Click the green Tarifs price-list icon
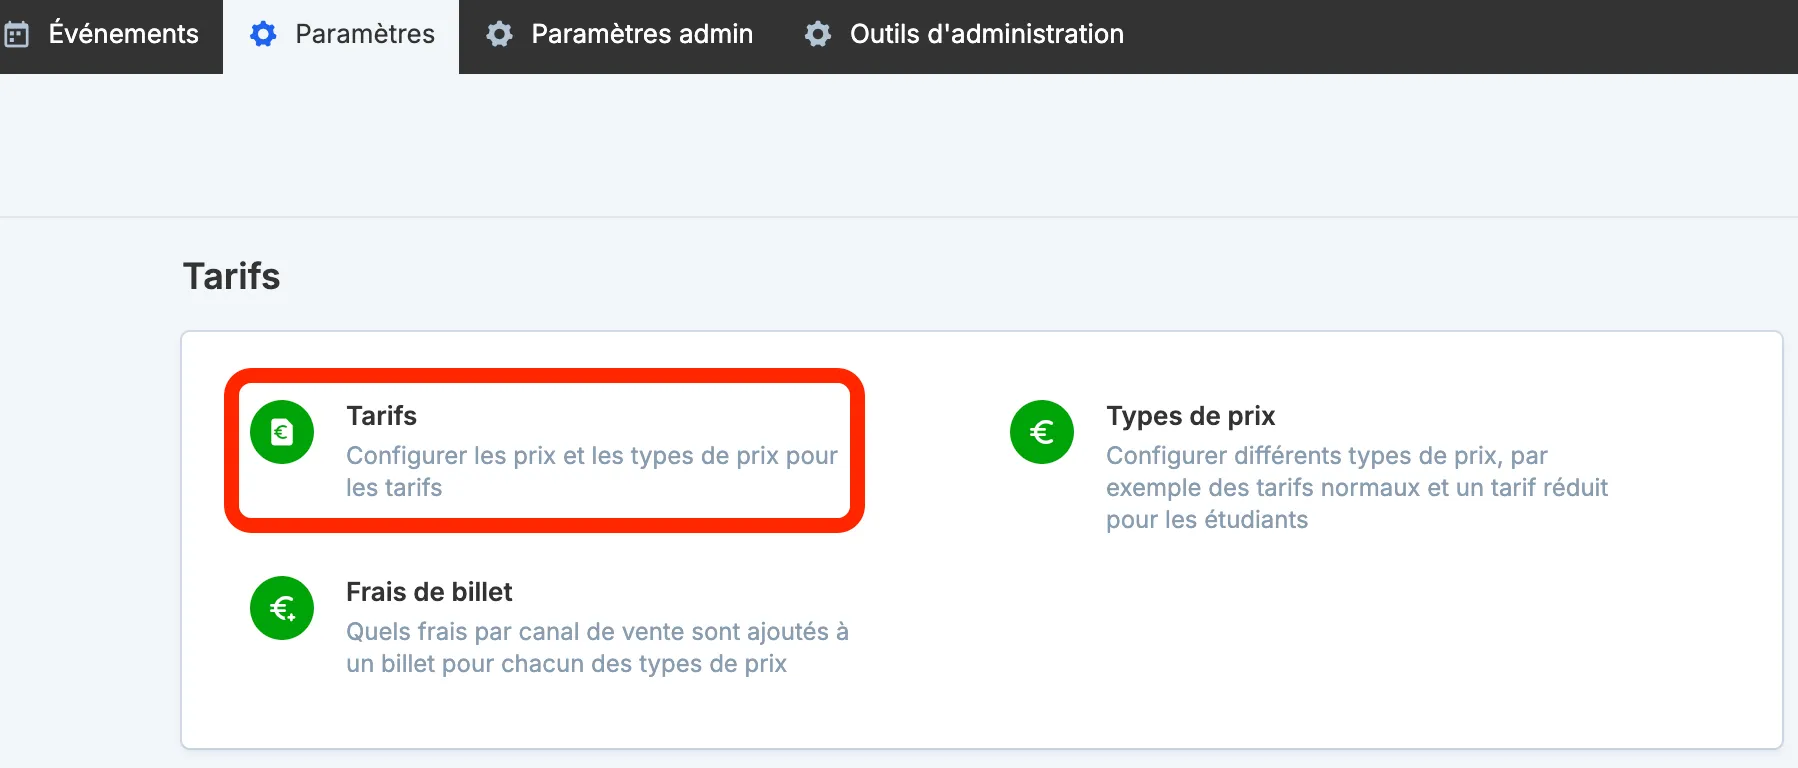This screenshot has height=768, width=1798. click(x=282, y=432)
